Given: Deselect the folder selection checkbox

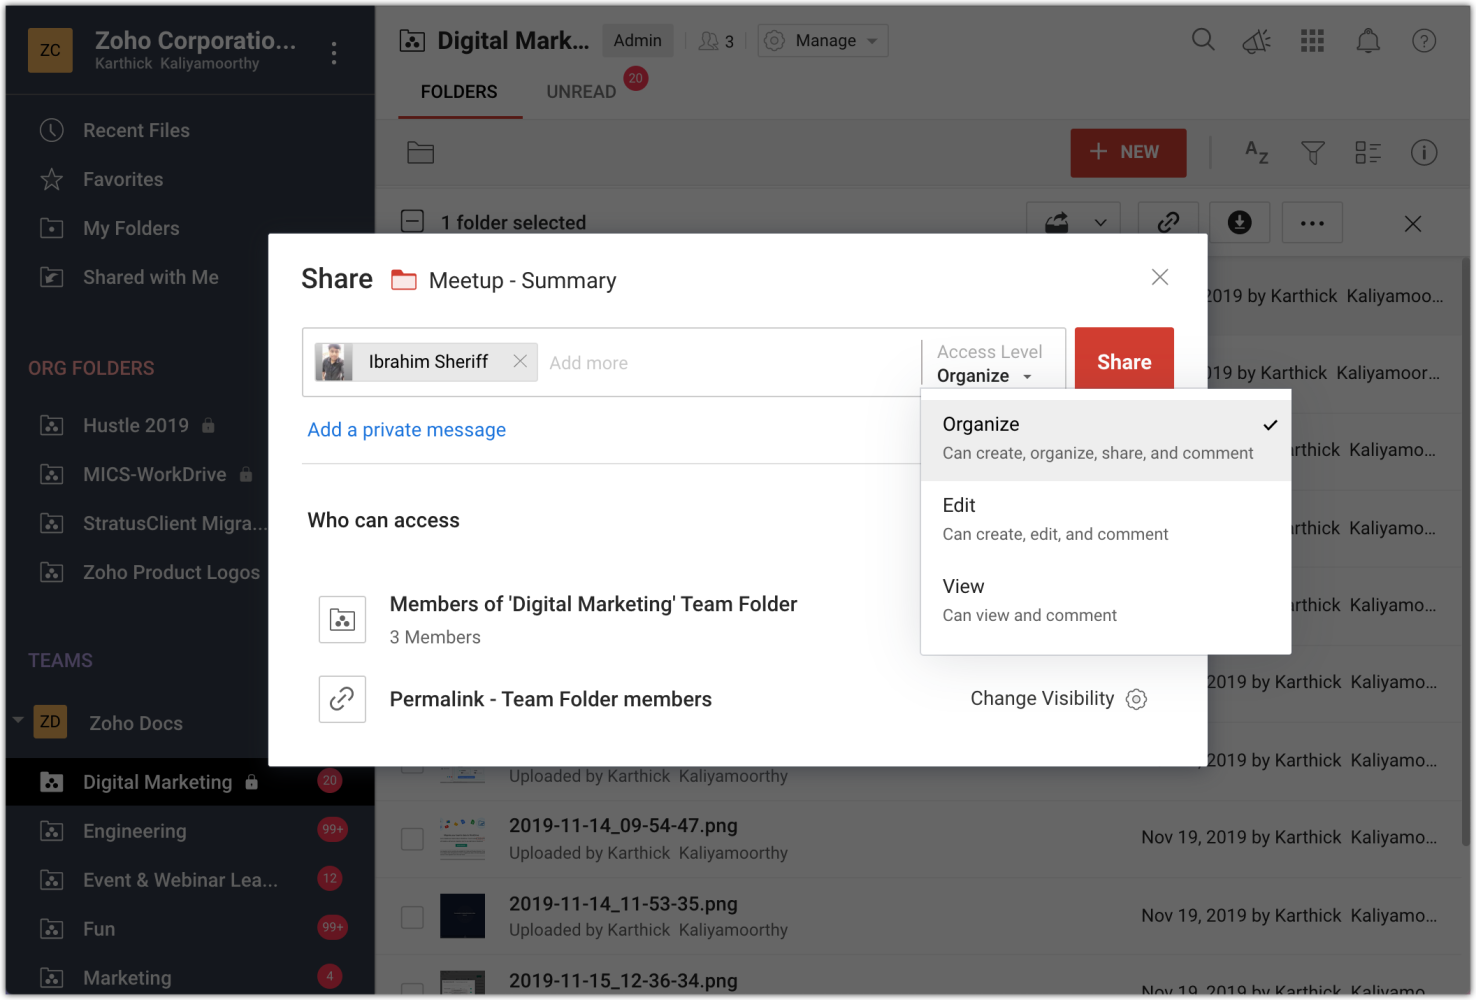Looking at the screenshot, I should click(412, 221).
